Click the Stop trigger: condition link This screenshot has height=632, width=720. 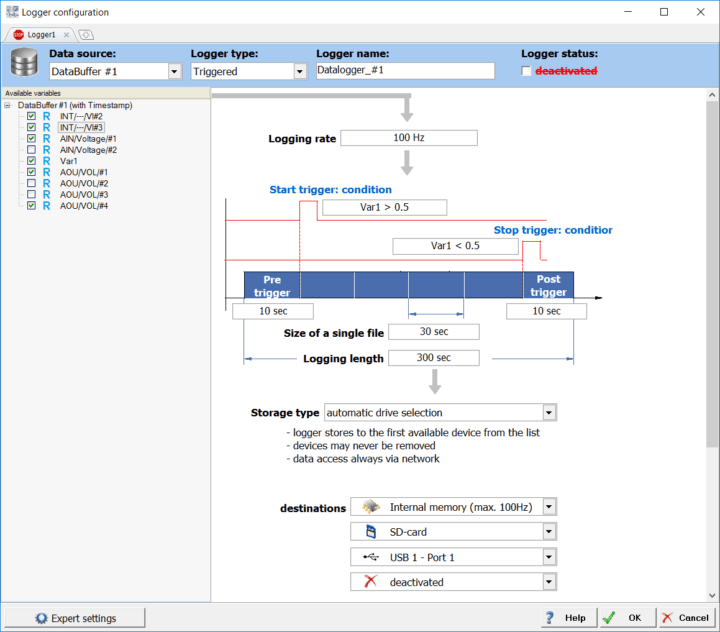pos(553,230)
